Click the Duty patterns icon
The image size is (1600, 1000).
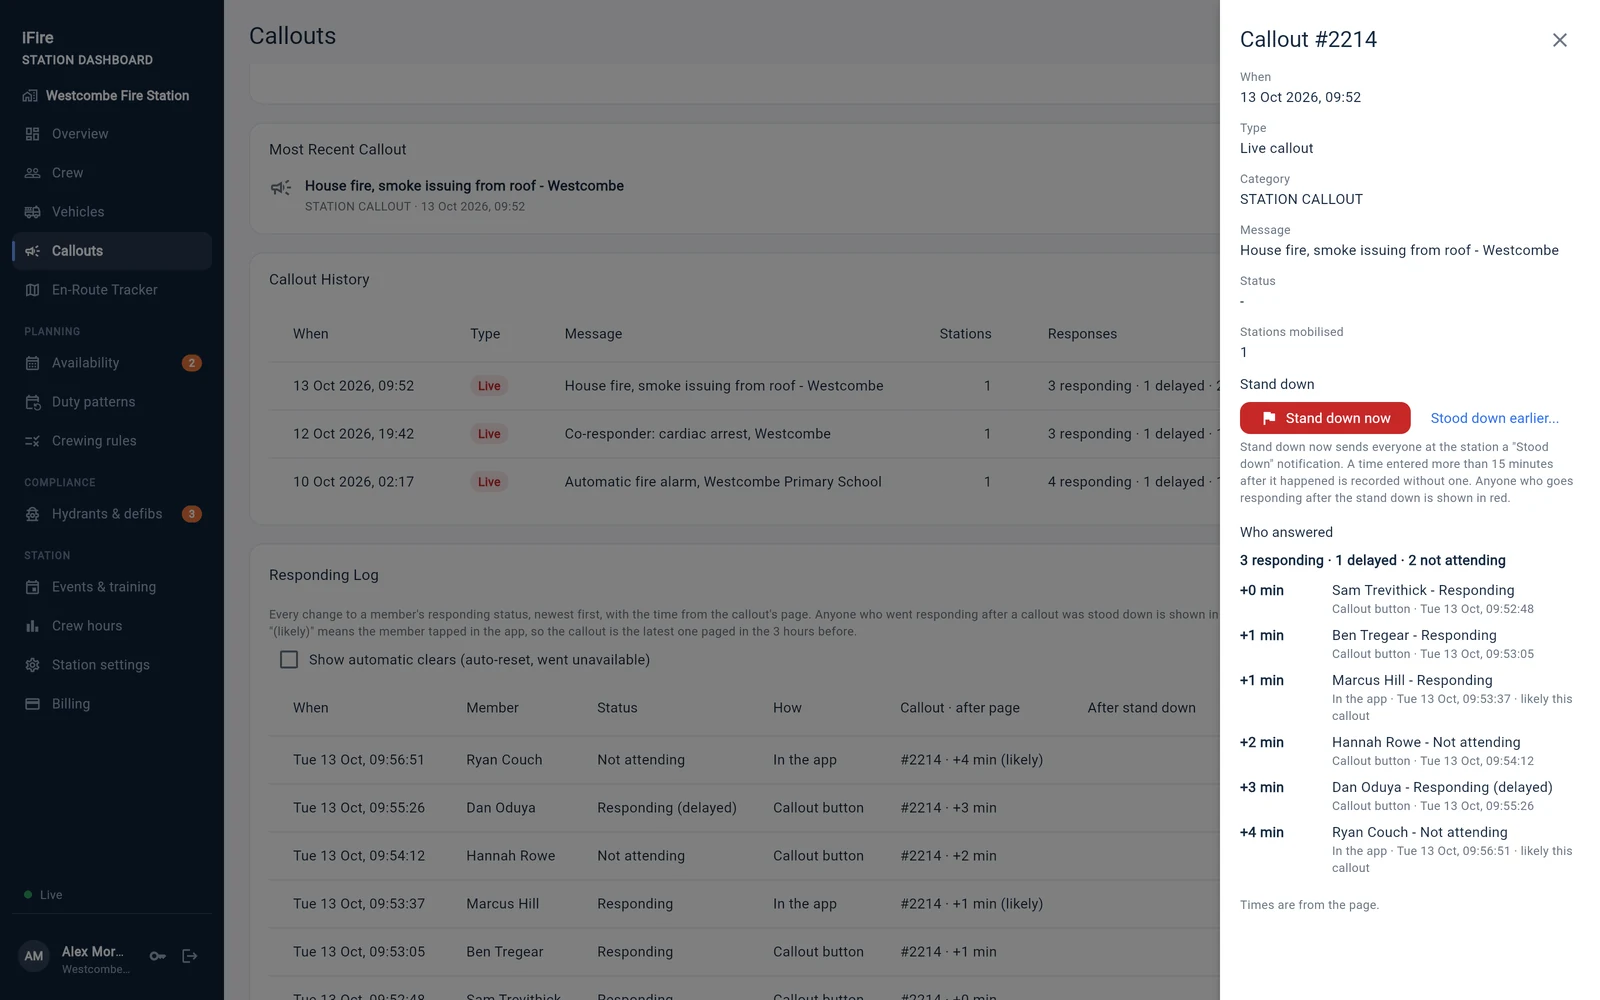[32, 402]
